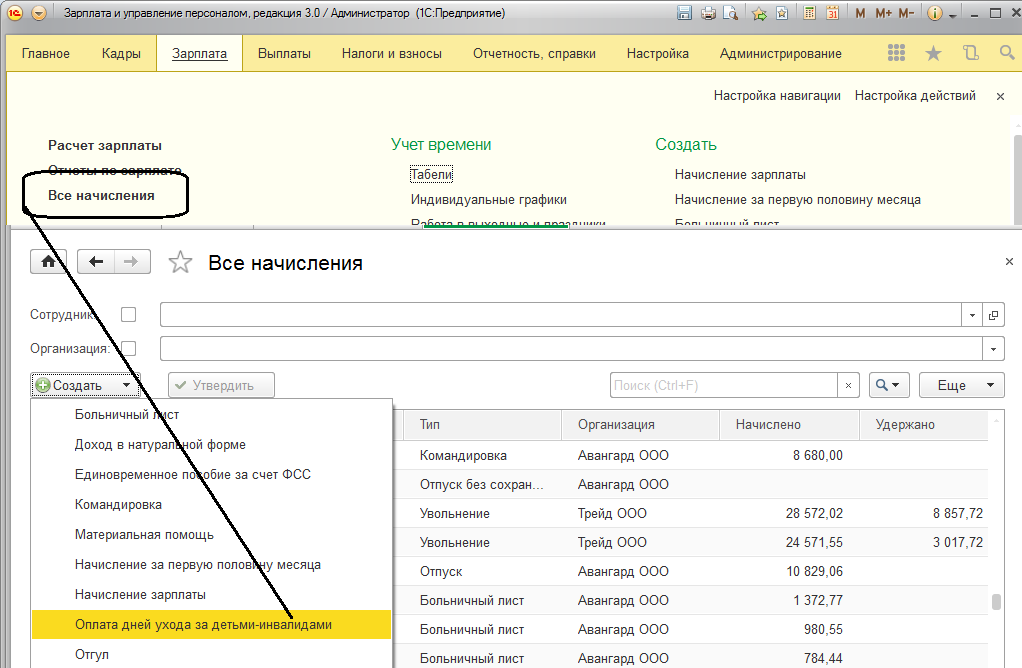Click the printer icon in title bar
1022x668 pixels.
tap(709, 14)
